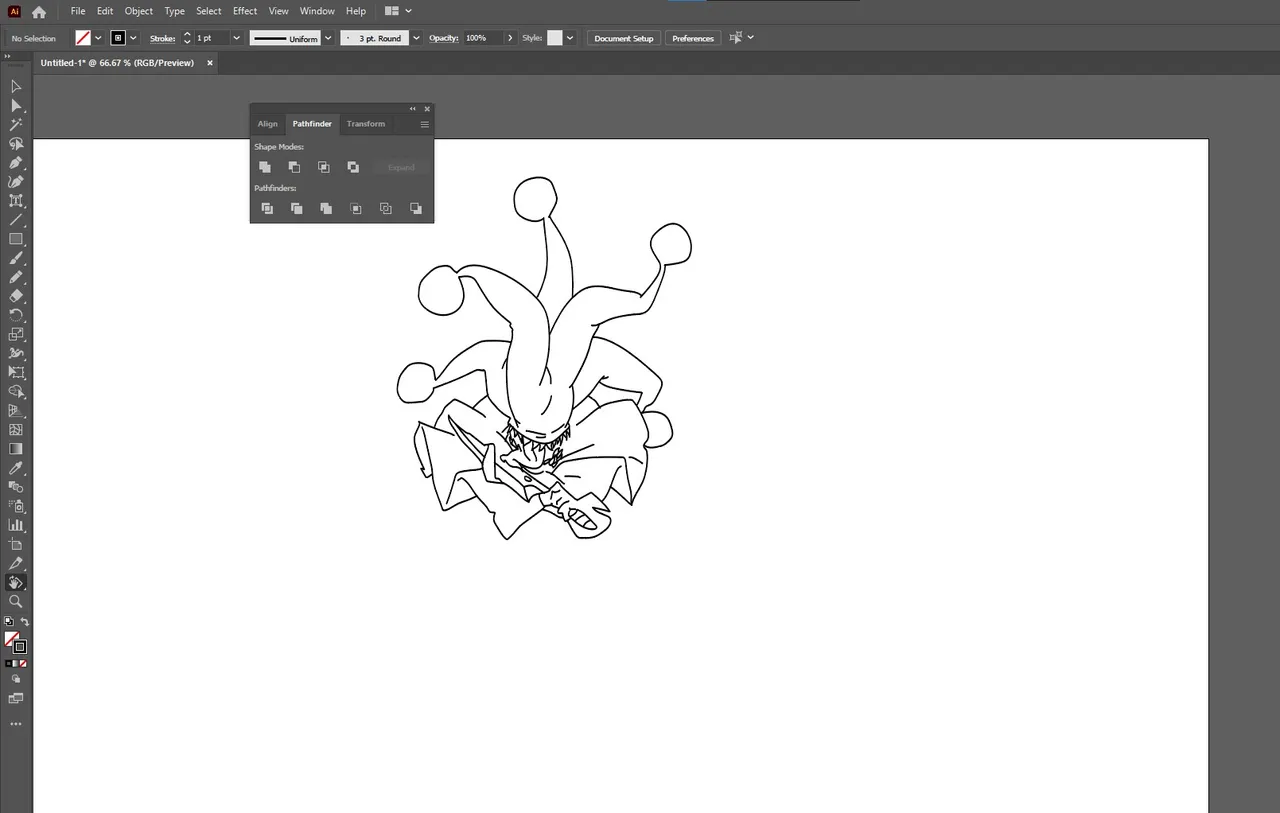Select the Eraser tool

point(16,296)
